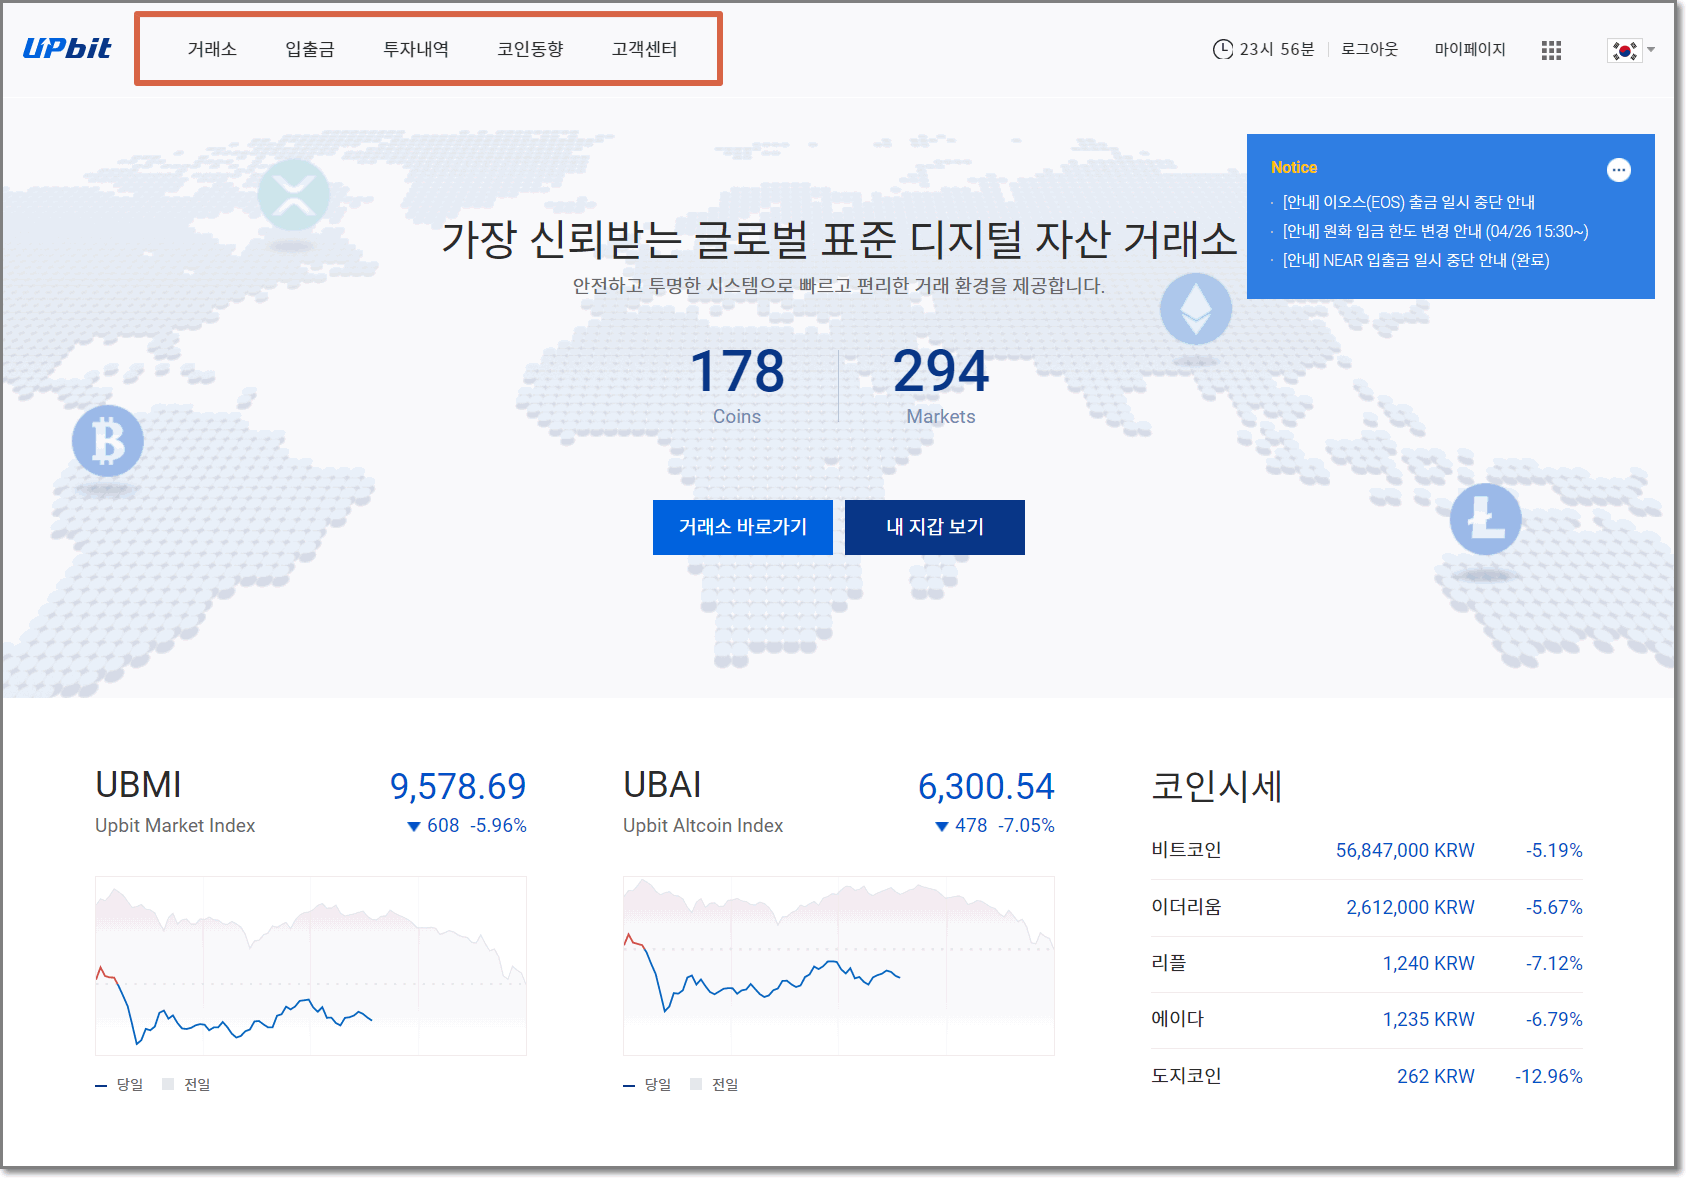Toggle the 당일 legend under the UBMI chart

pos(129,1084)
